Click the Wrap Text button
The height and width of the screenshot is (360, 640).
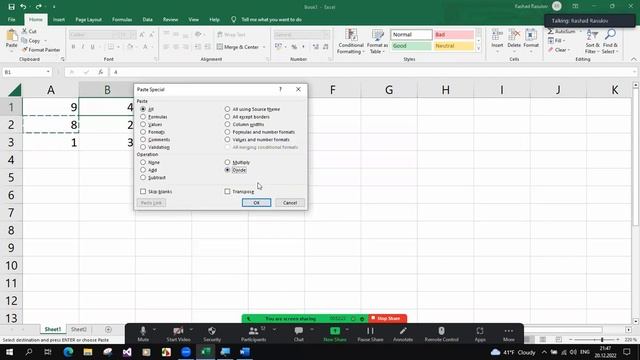point(231,35)
